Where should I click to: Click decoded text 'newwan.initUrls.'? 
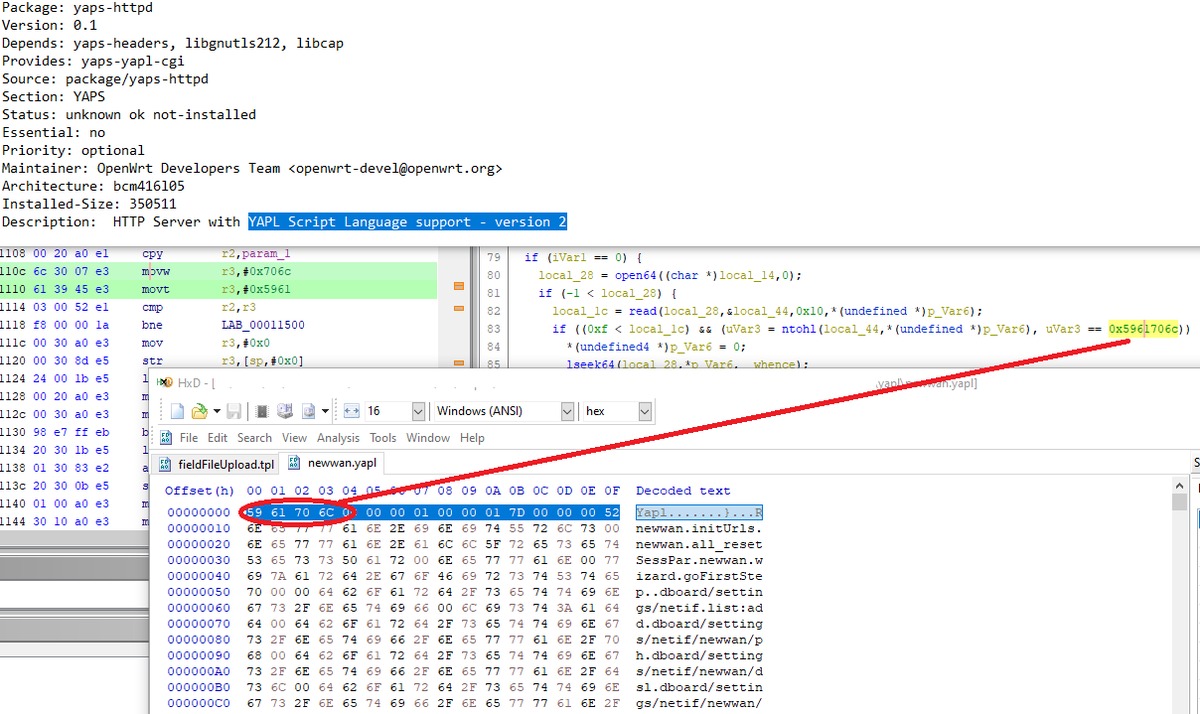tap(699, 528)
